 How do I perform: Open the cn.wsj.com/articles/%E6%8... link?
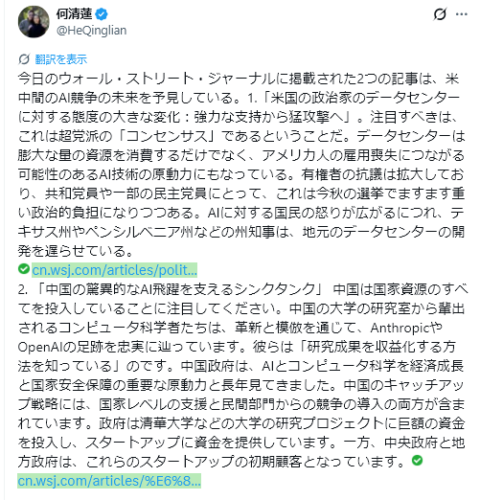(x=109, y=481)
